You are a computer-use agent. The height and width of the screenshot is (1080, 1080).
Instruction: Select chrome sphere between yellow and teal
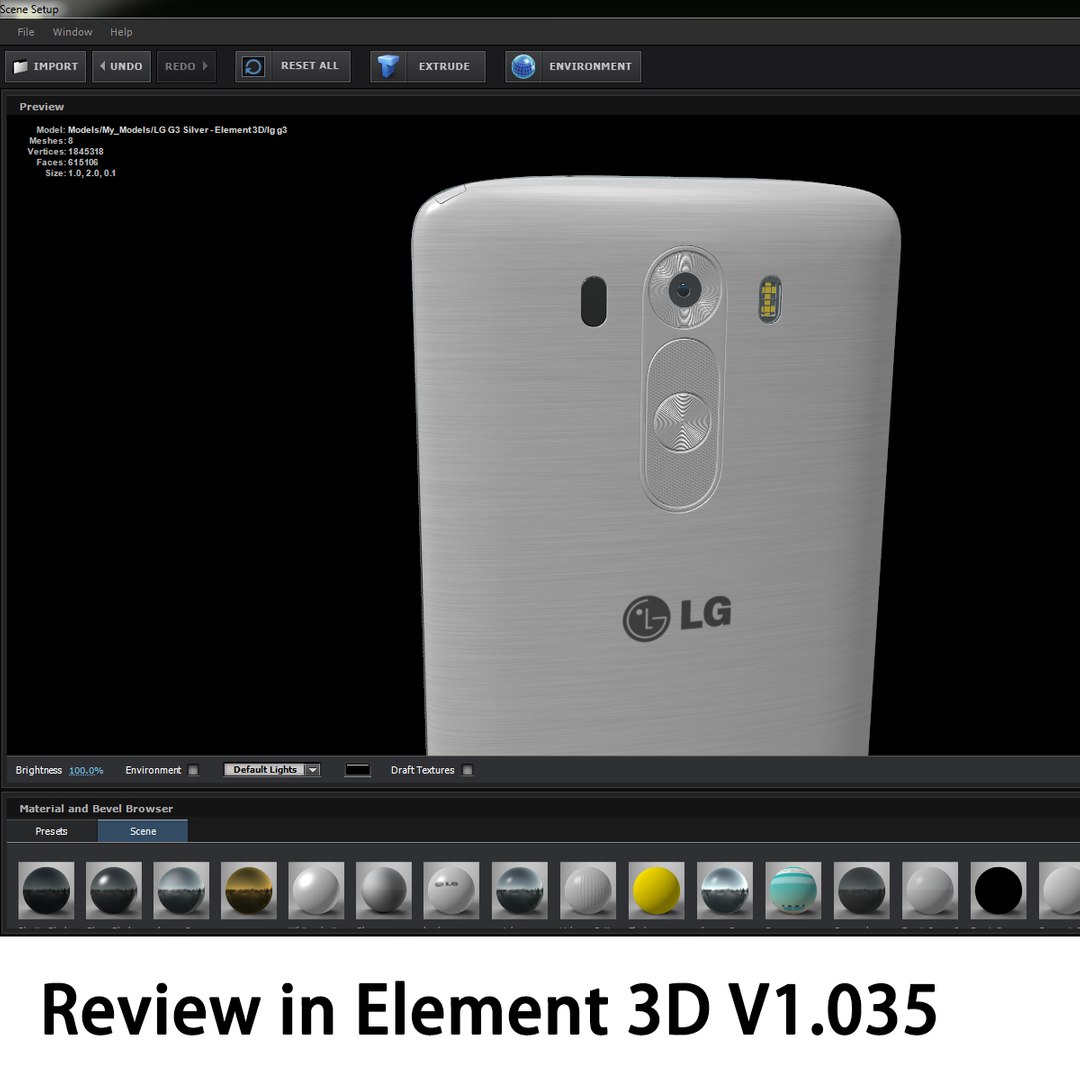725,890
